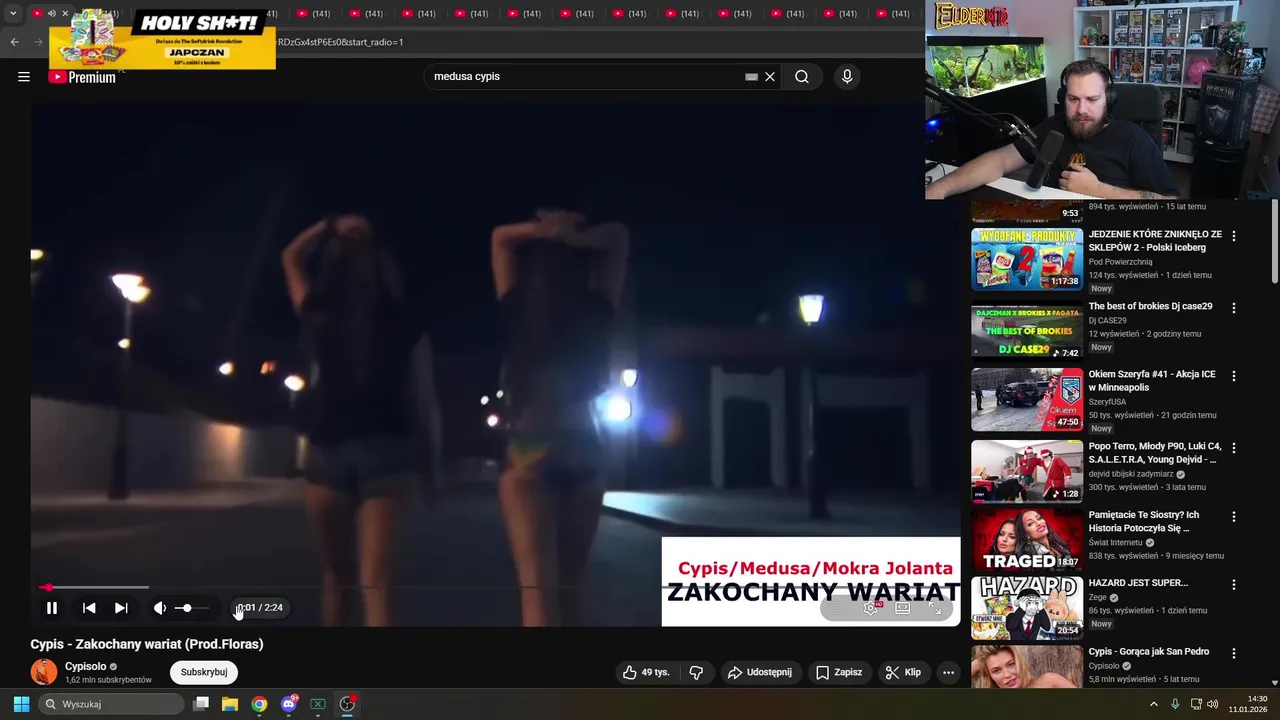The height and width of the screenshot is (720, 1280).
Task: Open the Windows Start menu
Action: 21,704
